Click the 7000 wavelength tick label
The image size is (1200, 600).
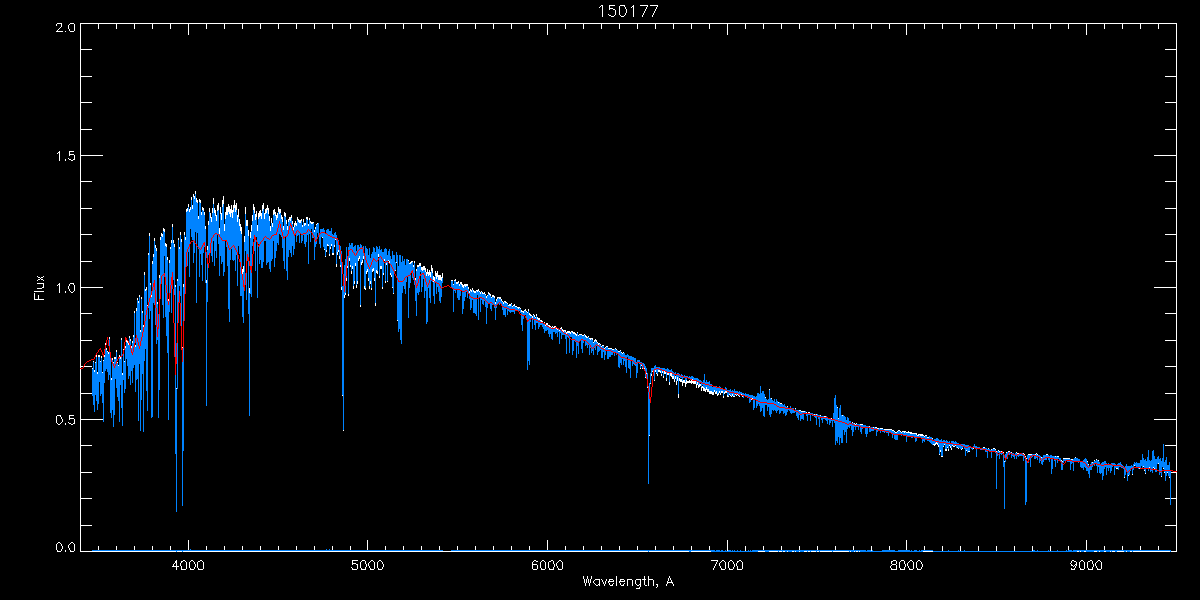(x=726, y=563)
